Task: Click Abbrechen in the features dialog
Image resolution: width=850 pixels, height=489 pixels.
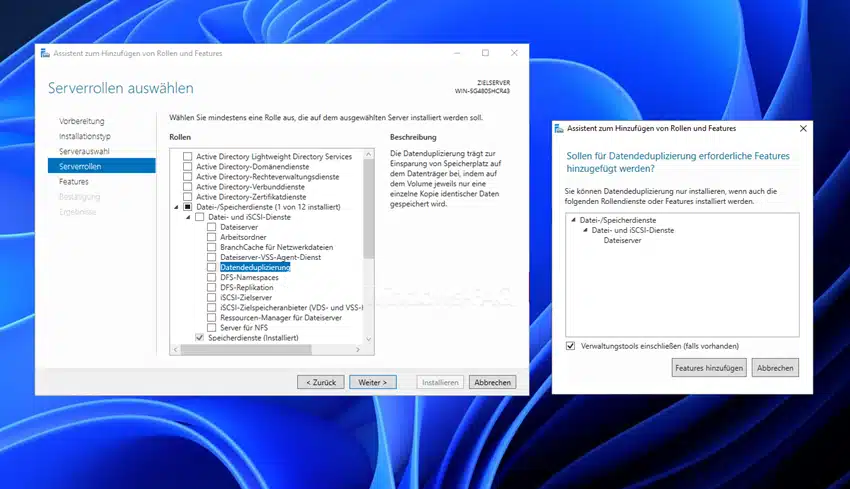Action: click(x=775, y=368)
